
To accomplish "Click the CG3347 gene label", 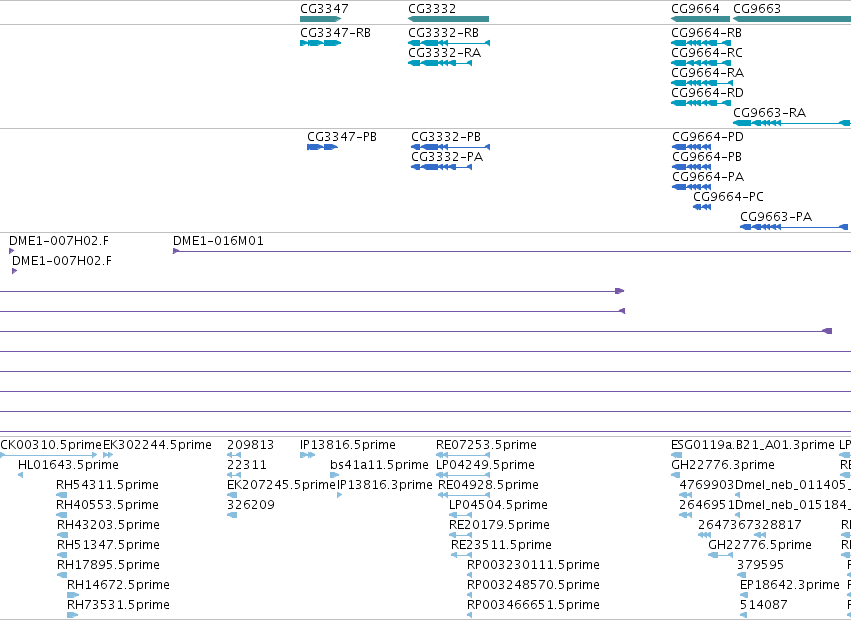I will click(x=324, y=9).
